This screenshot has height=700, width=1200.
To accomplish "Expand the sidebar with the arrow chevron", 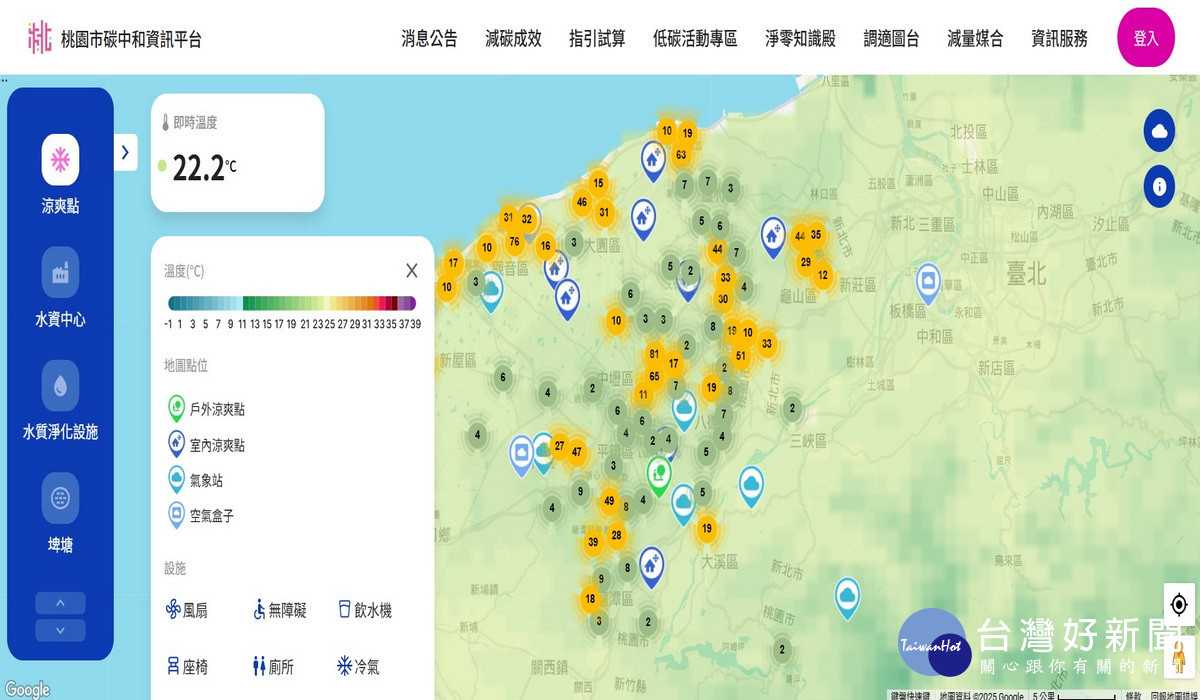I will (x=124, y=153).
